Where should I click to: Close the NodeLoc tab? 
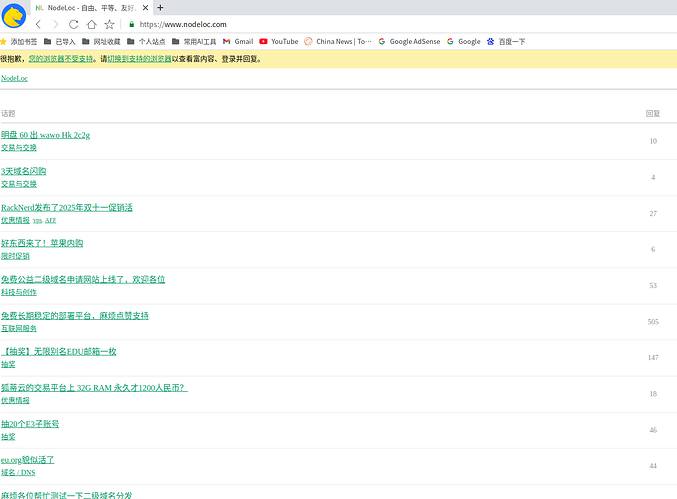[x=146, y=7]
